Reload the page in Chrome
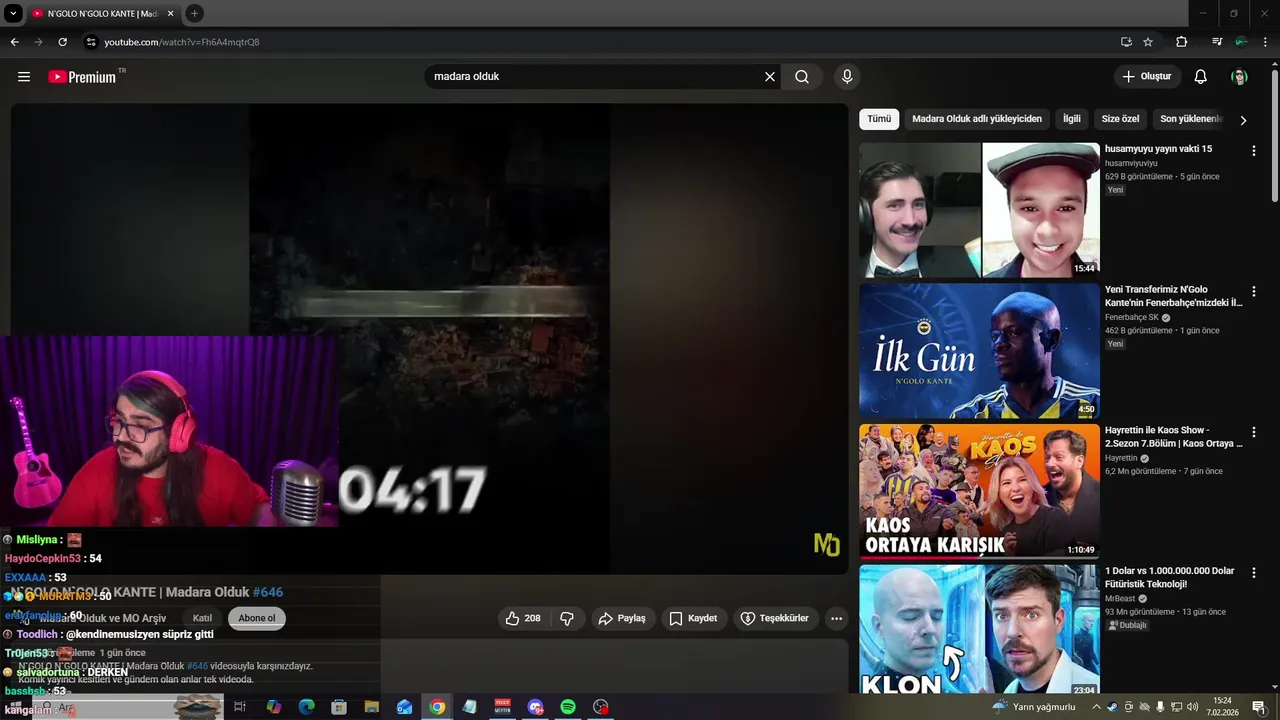 pyautogui.click(x=62, y=42)
